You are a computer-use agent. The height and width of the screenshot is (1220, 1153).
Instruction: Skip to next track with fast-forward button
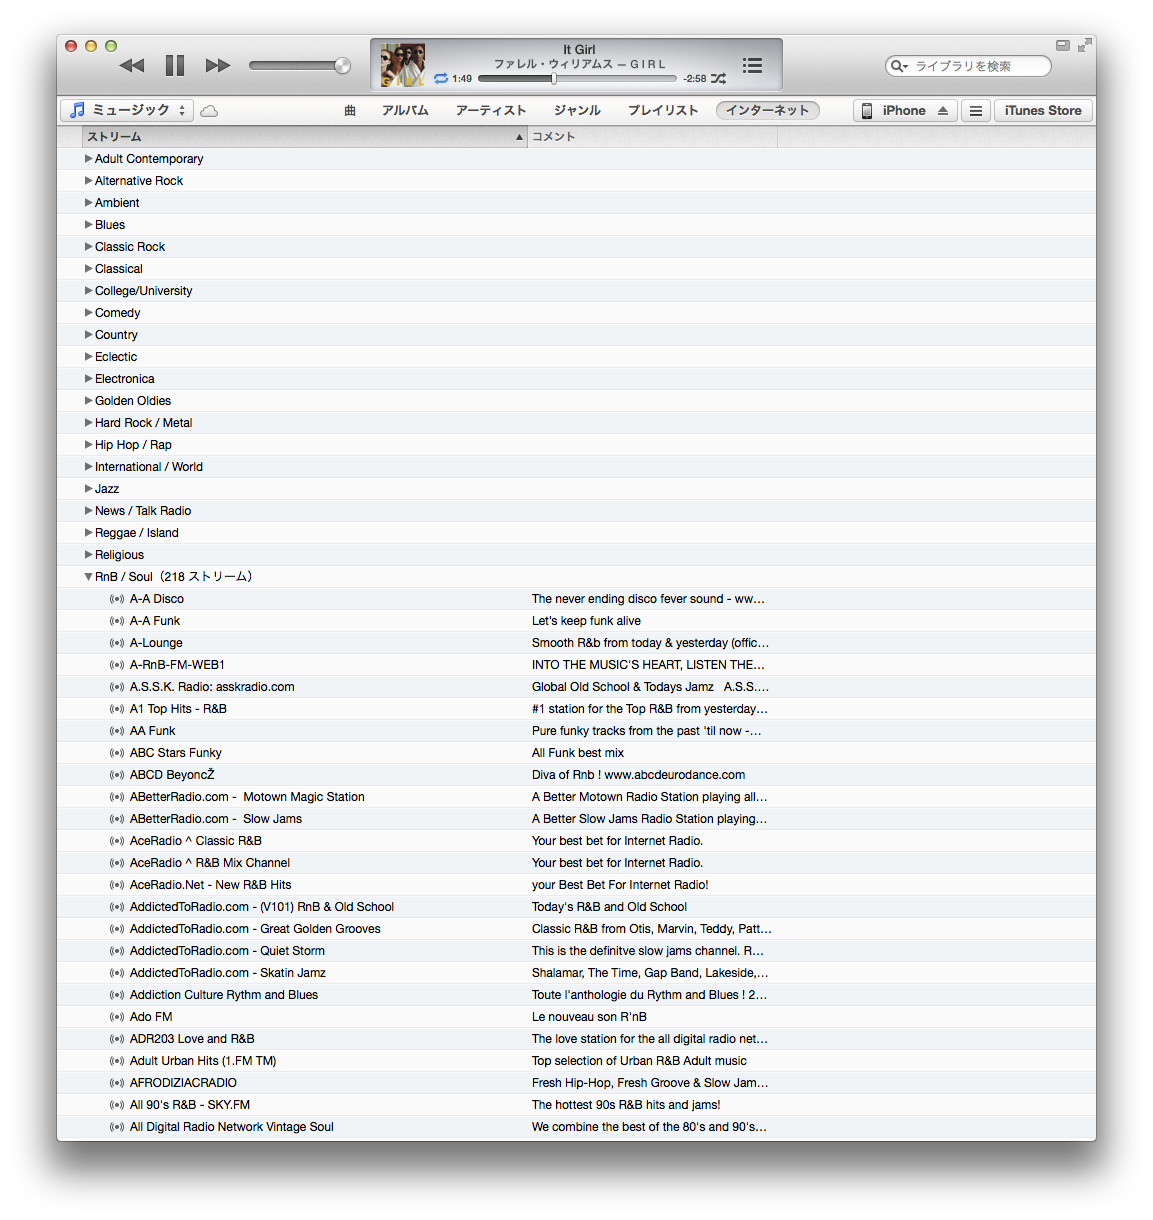pyautogui.click(x=218, y=66)
